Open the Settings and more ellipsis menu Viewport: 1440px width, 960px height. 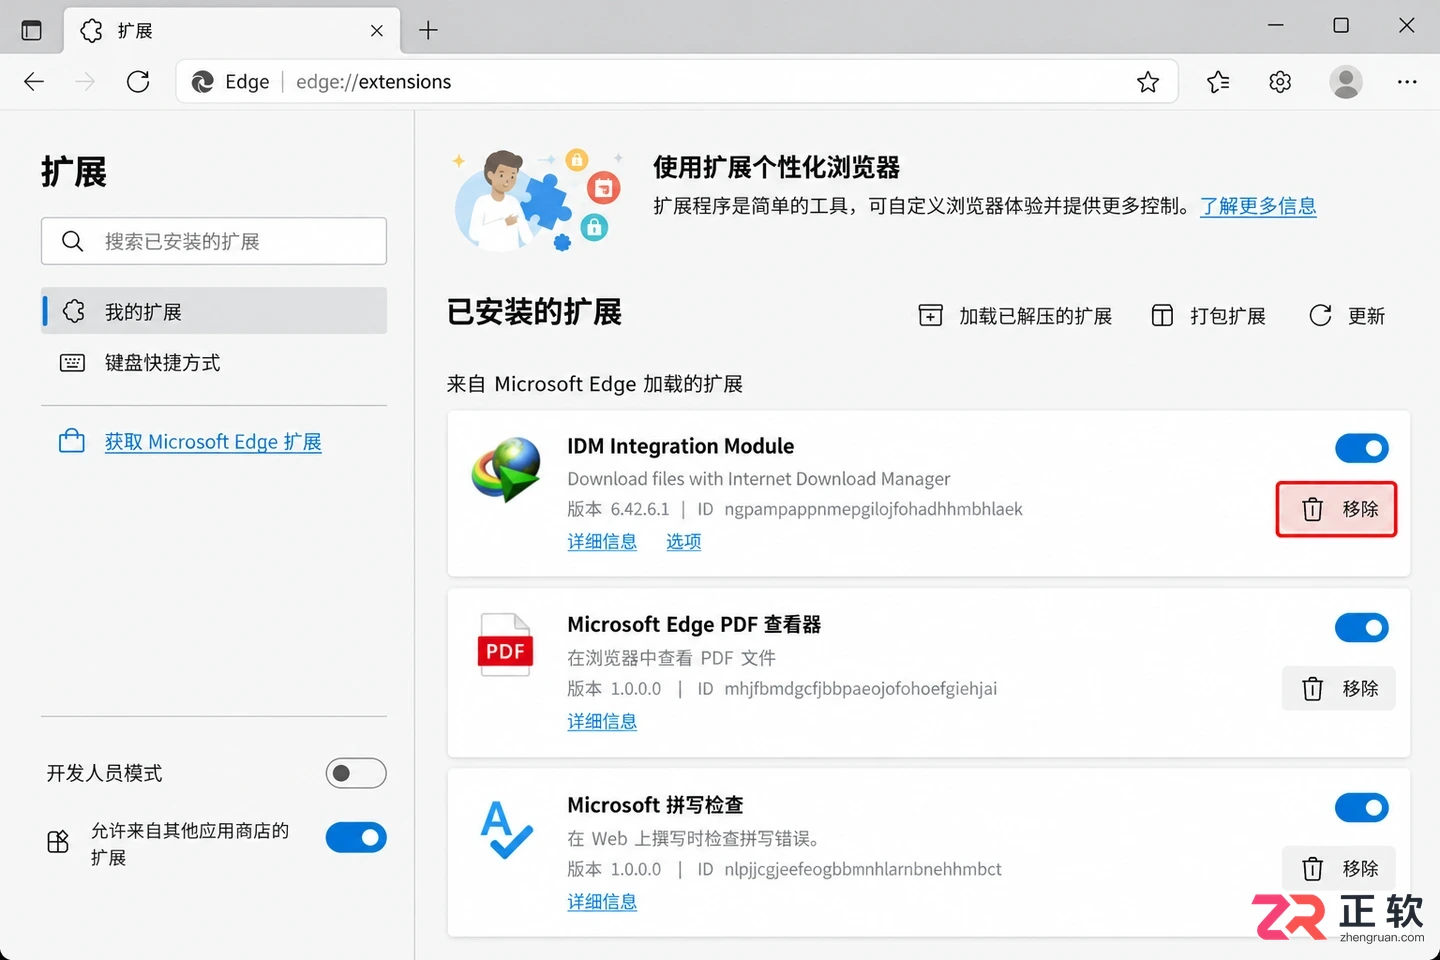click(1407, 82)
